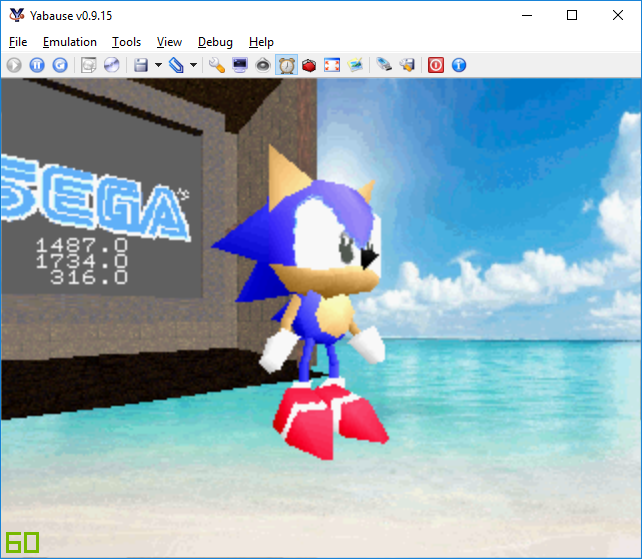Click the Load State paperclip icon
Viewport: 642px width, 559px height.
[x=176, y=65]
